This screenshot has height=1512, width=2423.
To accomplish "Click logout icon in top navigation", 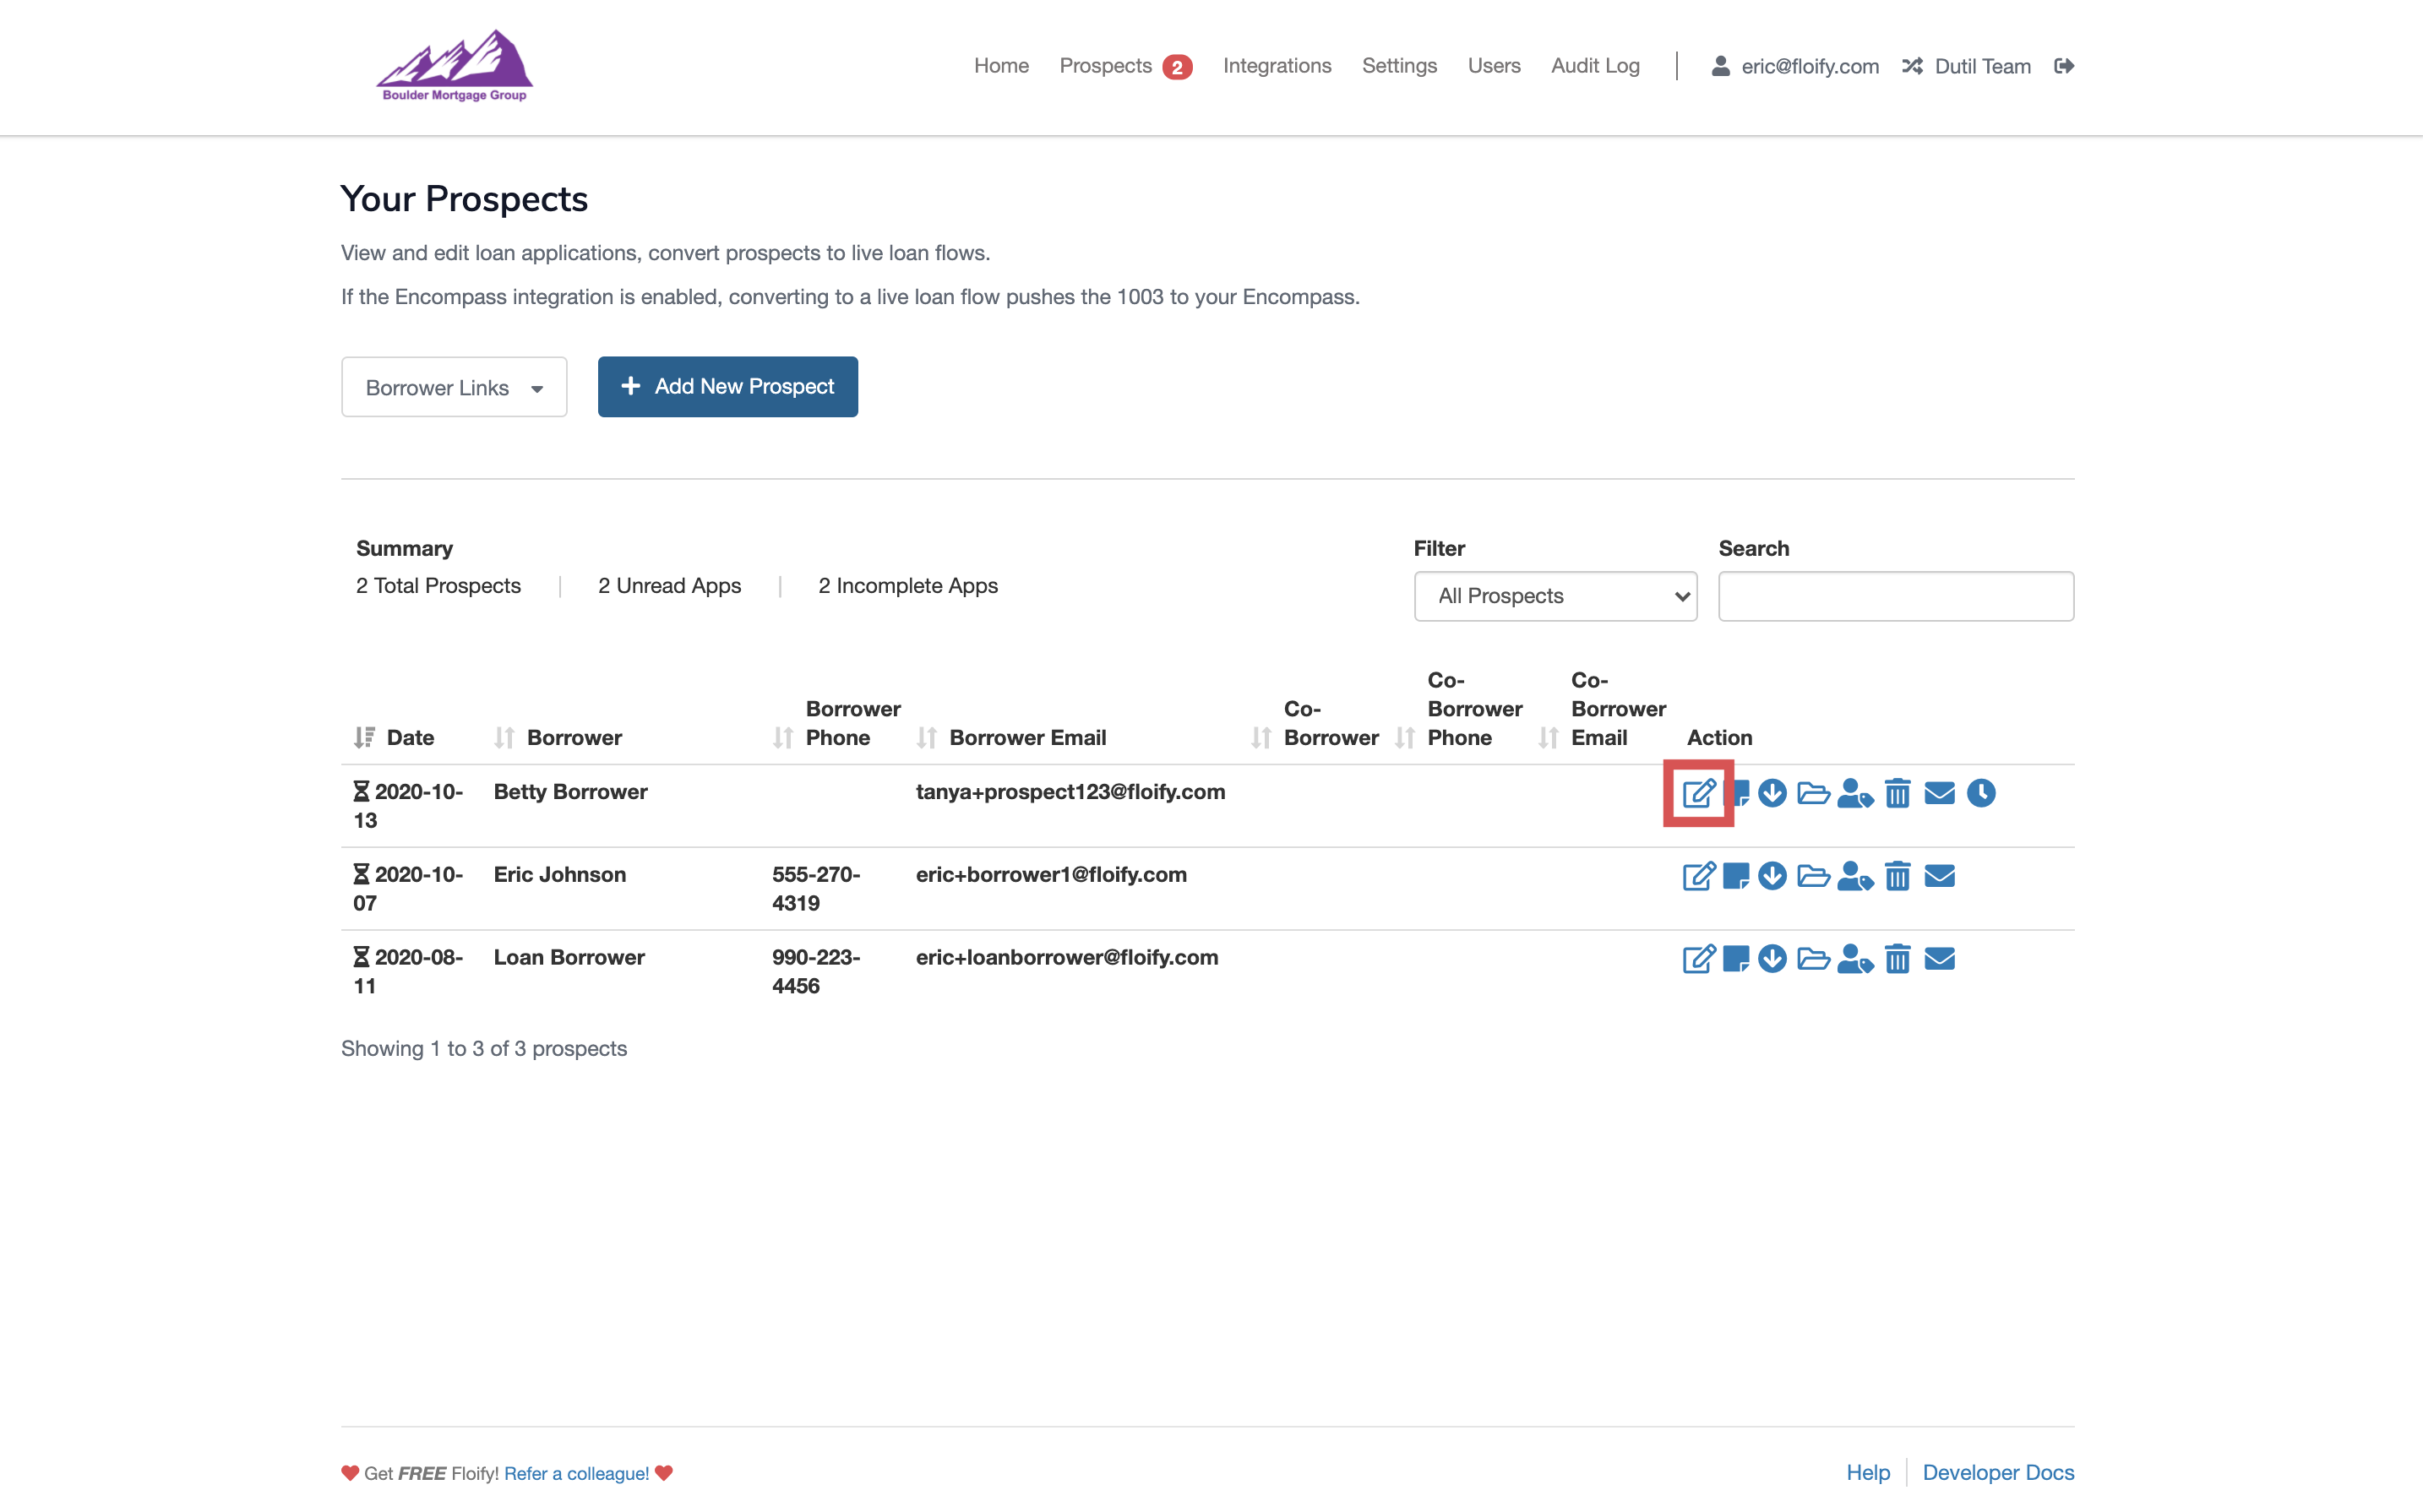I will (x=2064, y=66).
